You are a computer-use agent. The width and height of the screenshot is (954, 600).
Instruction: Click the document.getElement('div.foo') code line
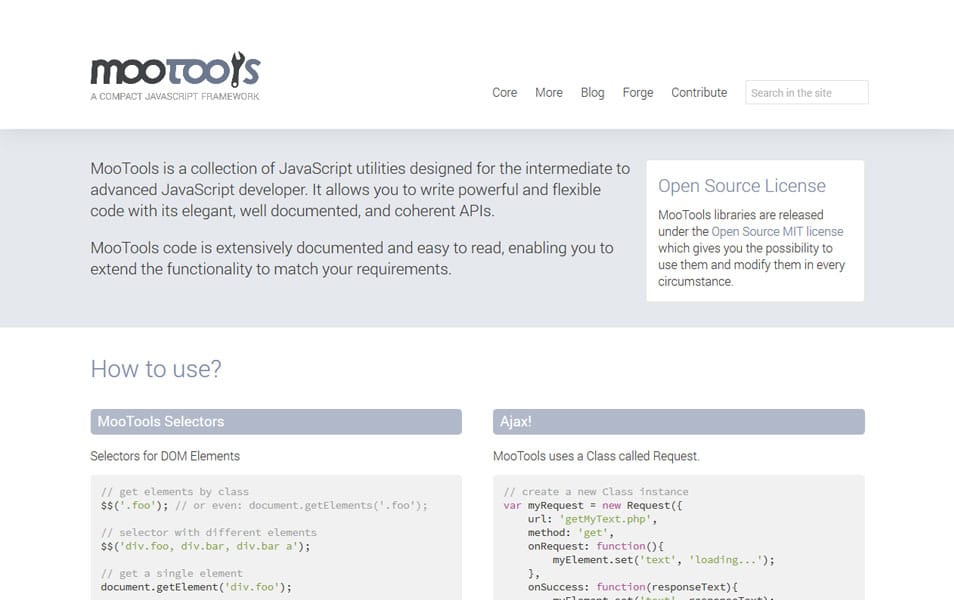[197, 587]
